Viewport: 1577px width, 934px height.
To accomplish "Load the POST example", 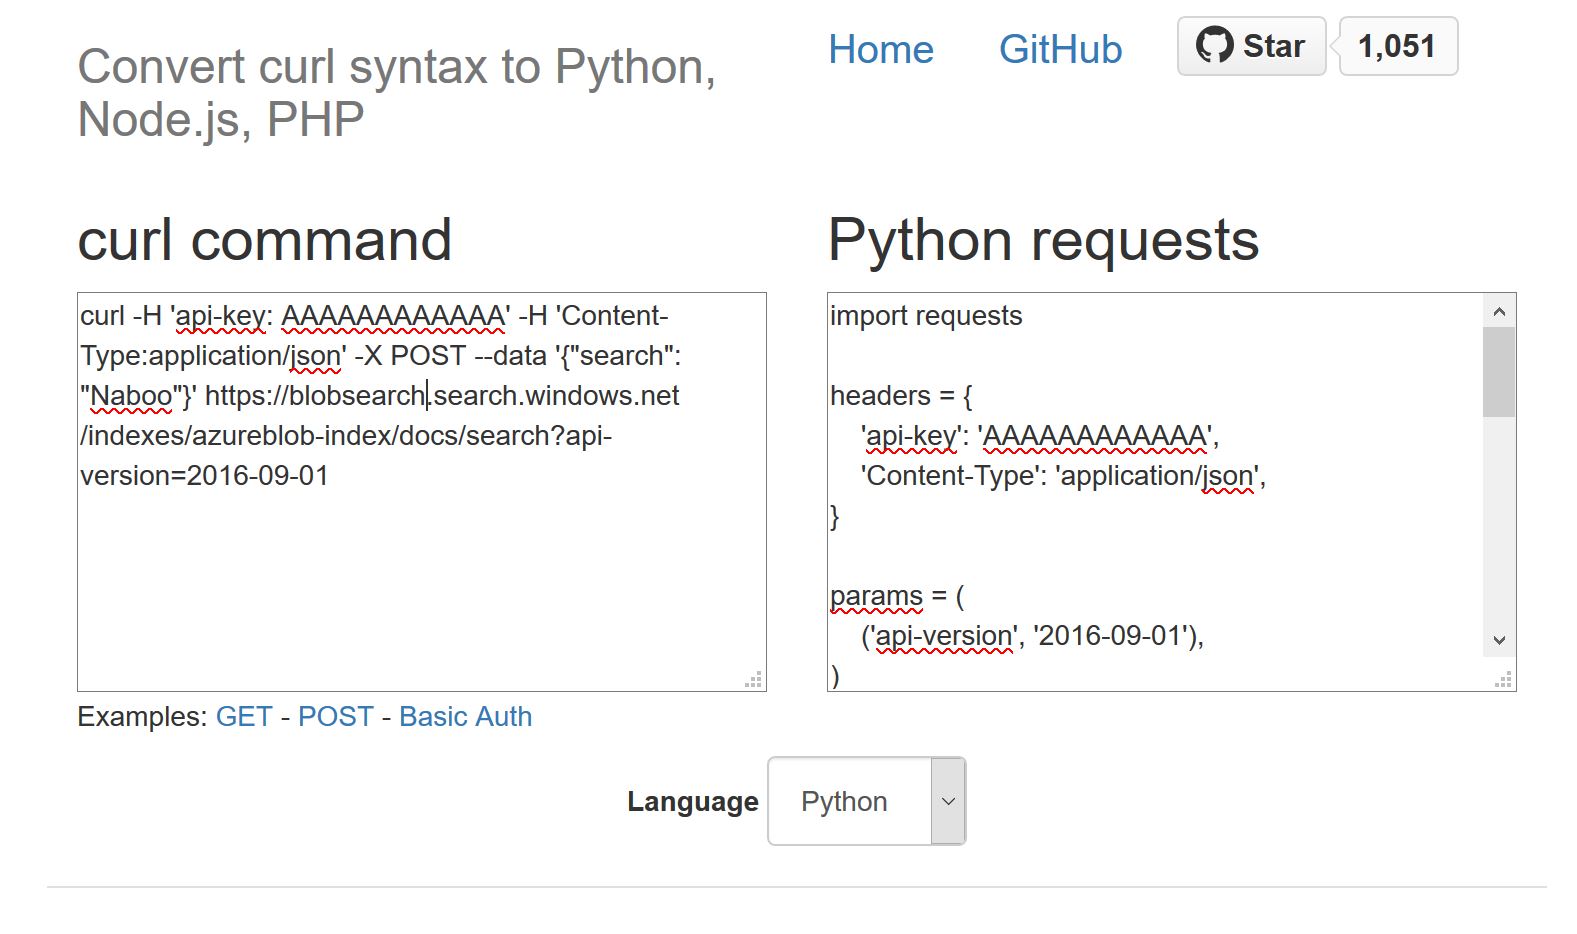I will 335,716.
